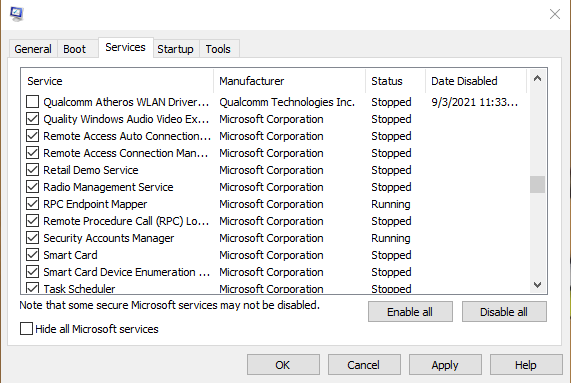Click the Enable all button
The image size is (571, 383).
click(410, 312)
